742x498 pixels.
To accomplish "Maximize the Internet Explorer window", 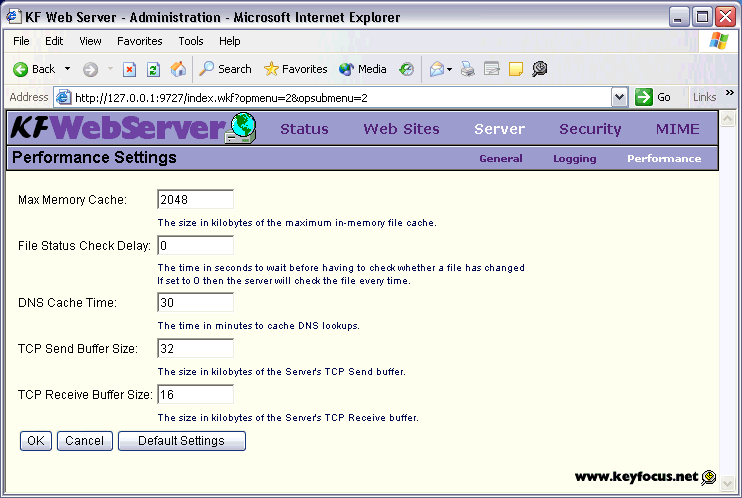I will pyautogui.click(x=702, y=17).
